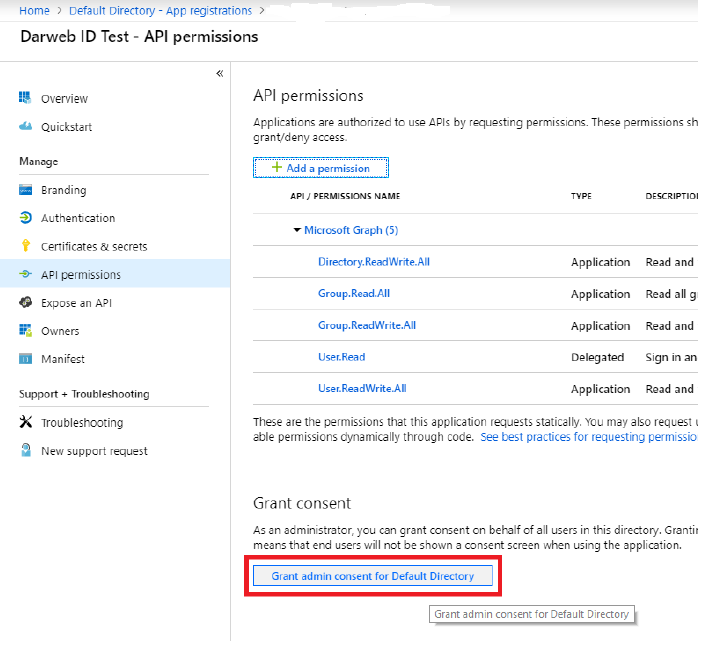Image resolution: width=703 pixels, height=646 pixels.
Task: Click the Expose an API cloud icon
Action: tap(26, 303)
